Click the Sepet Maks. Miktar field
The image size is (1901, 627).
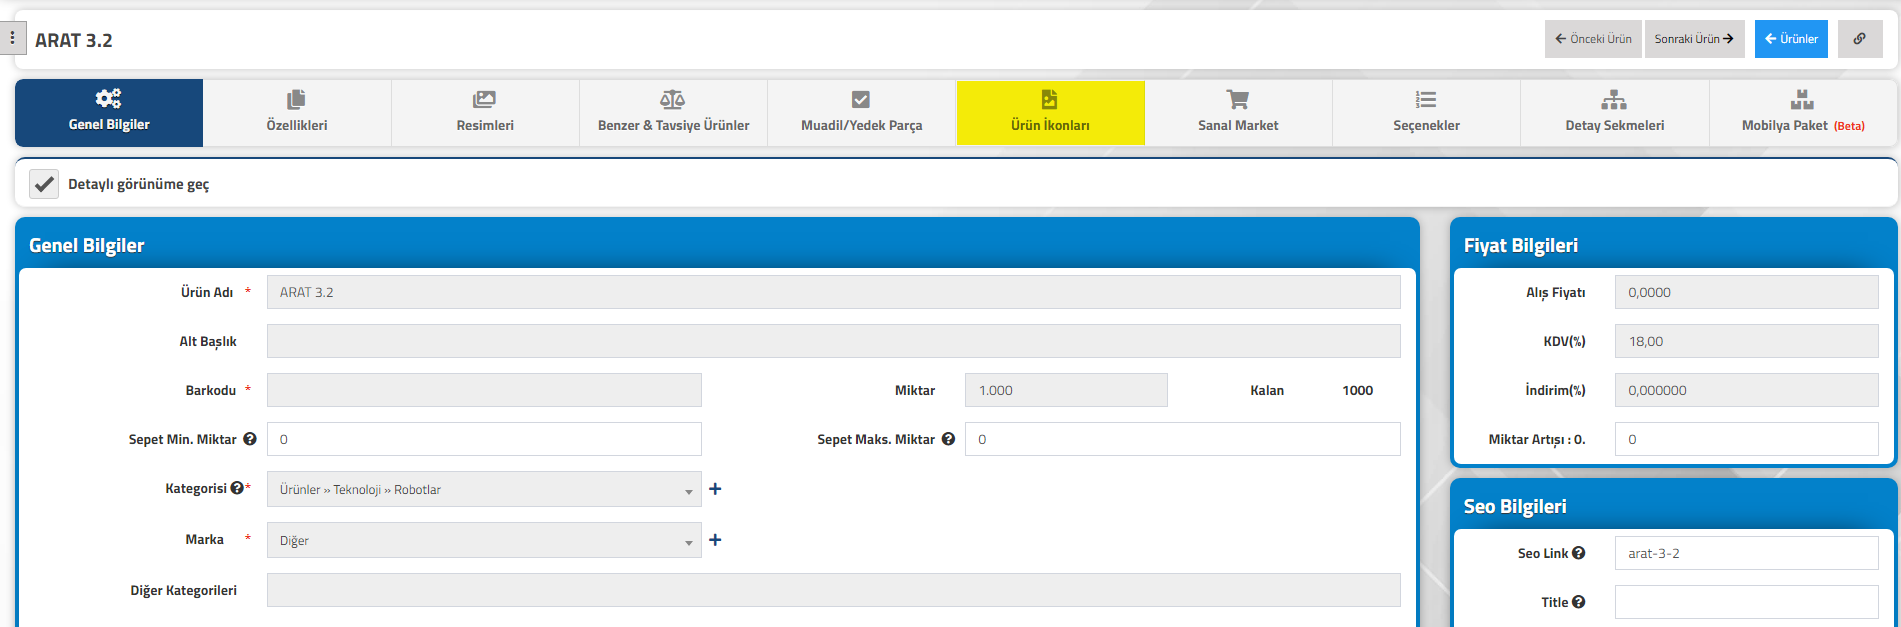1182,439
